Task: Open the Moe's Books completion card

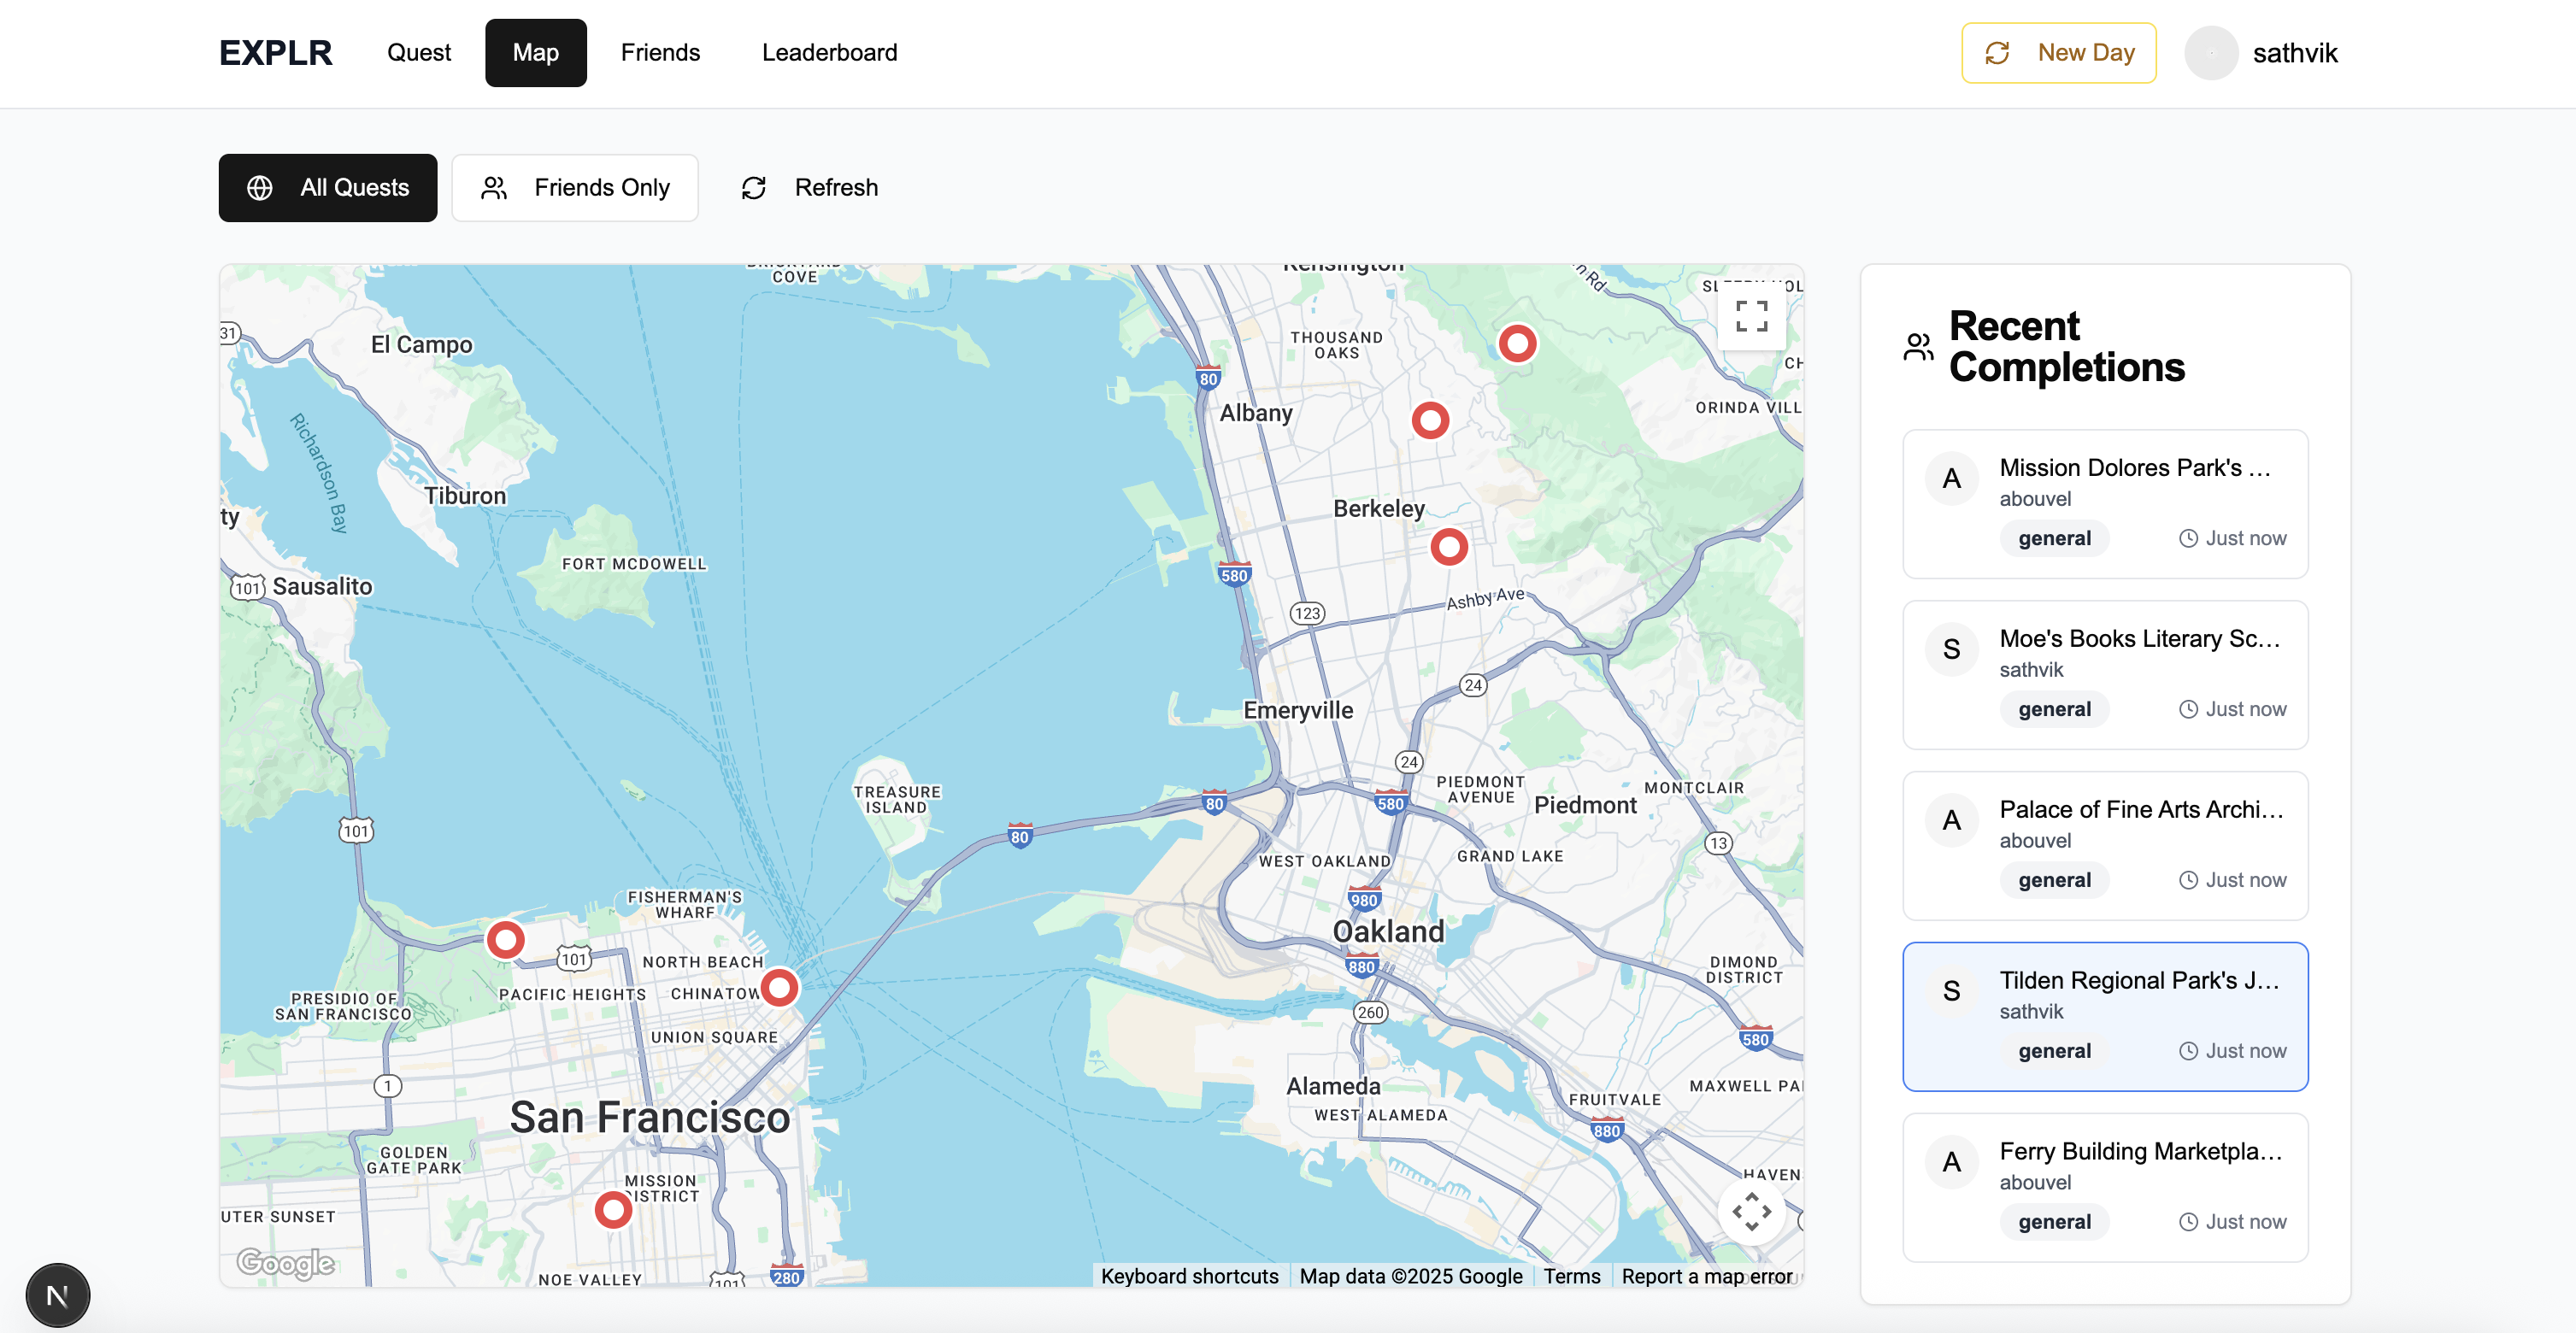Action: point(2104,674)
